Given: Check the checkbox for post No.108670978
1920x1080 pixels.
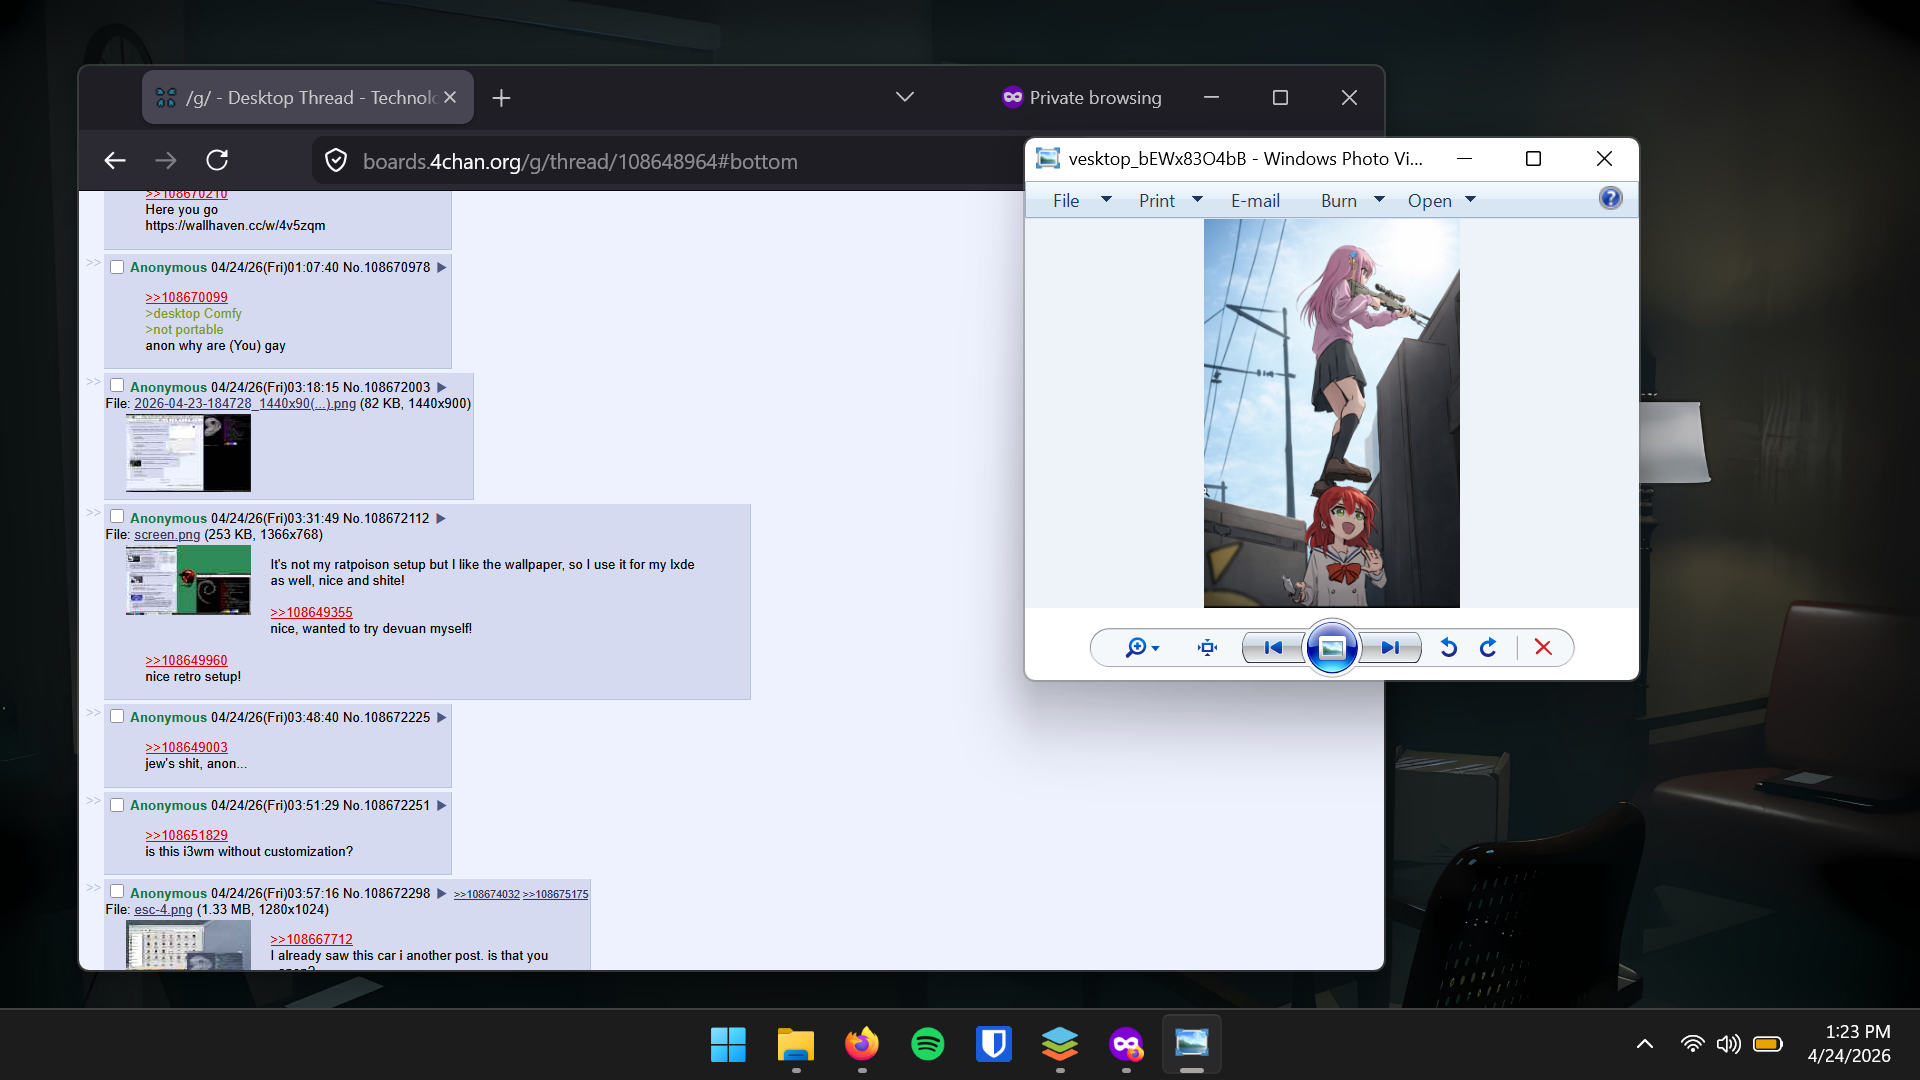Looking at the screenshot, I should pos(117,267).
